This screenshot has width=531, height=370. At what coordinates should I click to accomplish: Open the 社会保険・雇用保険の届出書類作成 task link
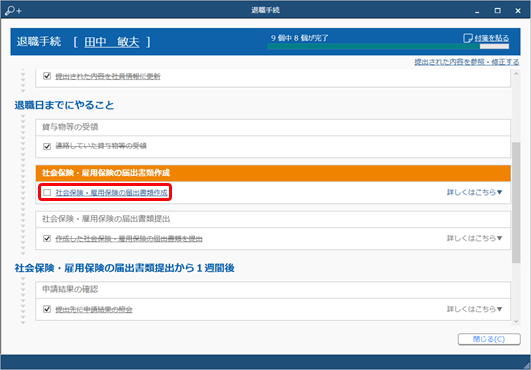click(111, 193)
